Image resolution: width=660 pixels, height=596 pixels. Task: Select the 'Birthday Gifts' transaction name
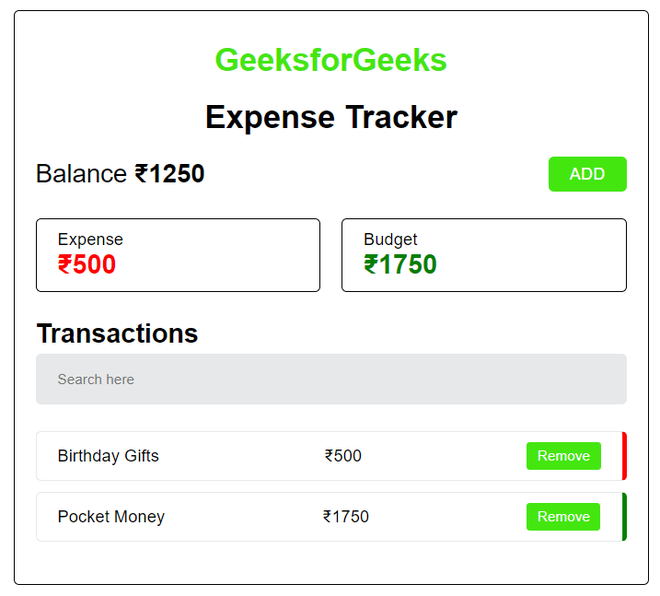coord(108,456)
